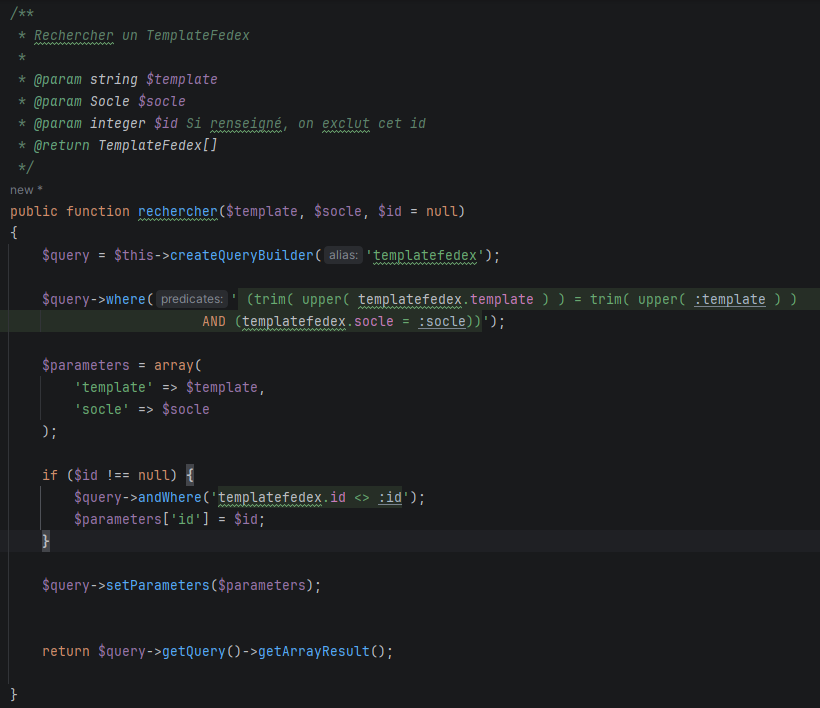The width and height of the screenshot is (820, 708).
Task: Click the null default value in the function signature
Action: click(x=441, y=211)
